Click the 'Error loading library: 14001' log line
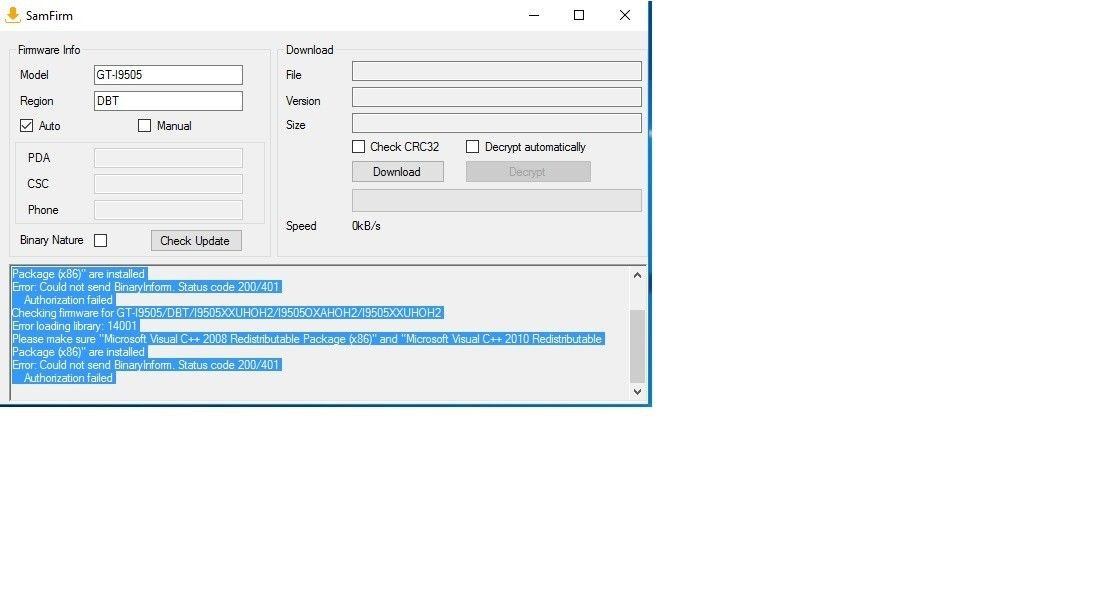 (x=75, y=326)
